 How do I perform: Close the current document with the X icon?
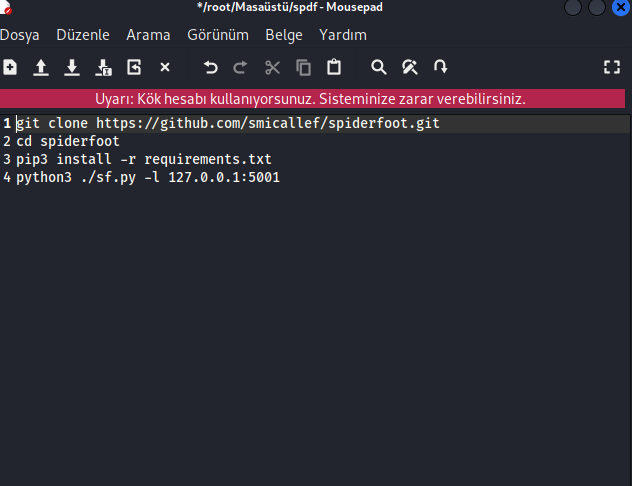click(165, 67)
